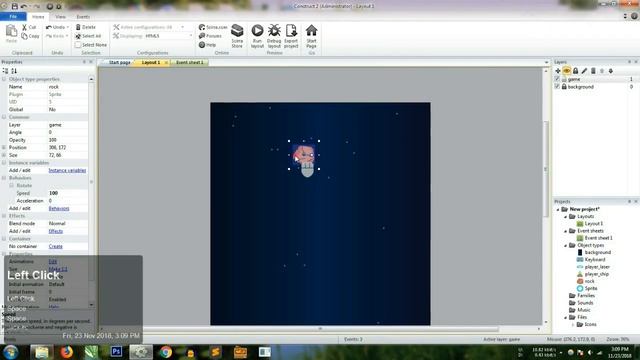Click the rock sprite on the layout

304,155
